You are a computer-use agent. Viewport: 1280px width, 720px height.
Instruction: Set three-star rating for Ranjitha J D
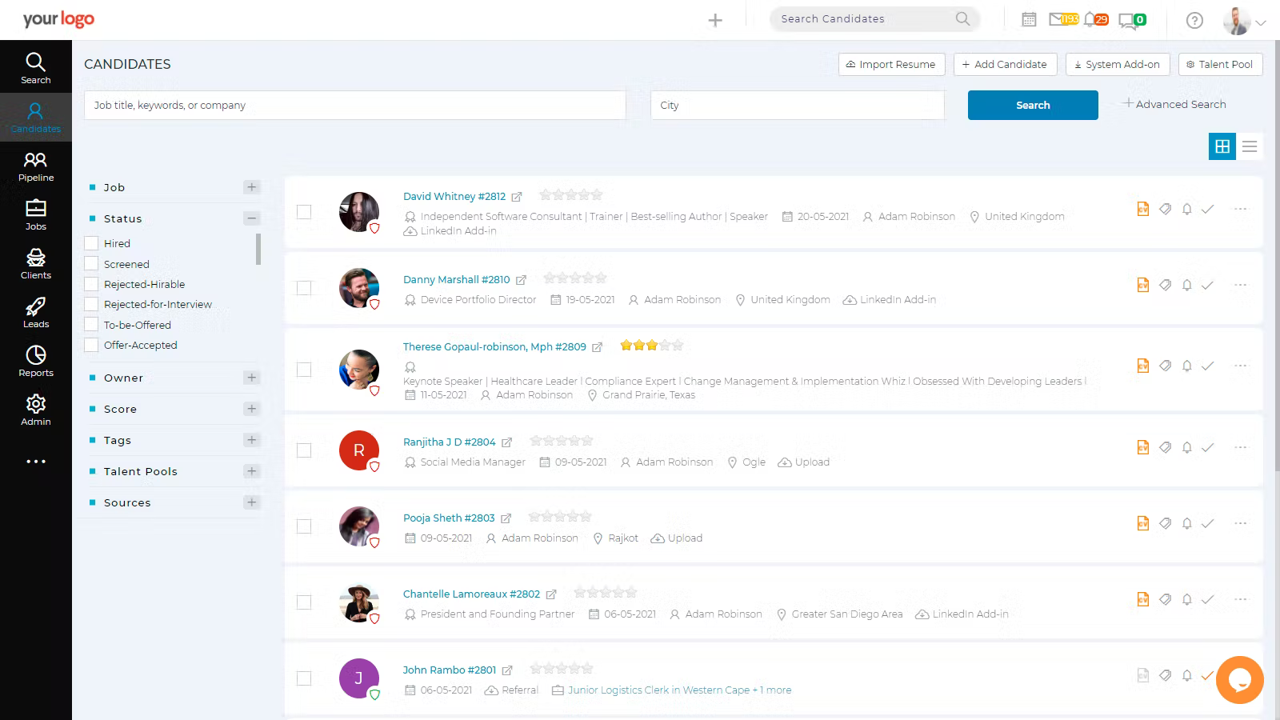click(562, 441)
